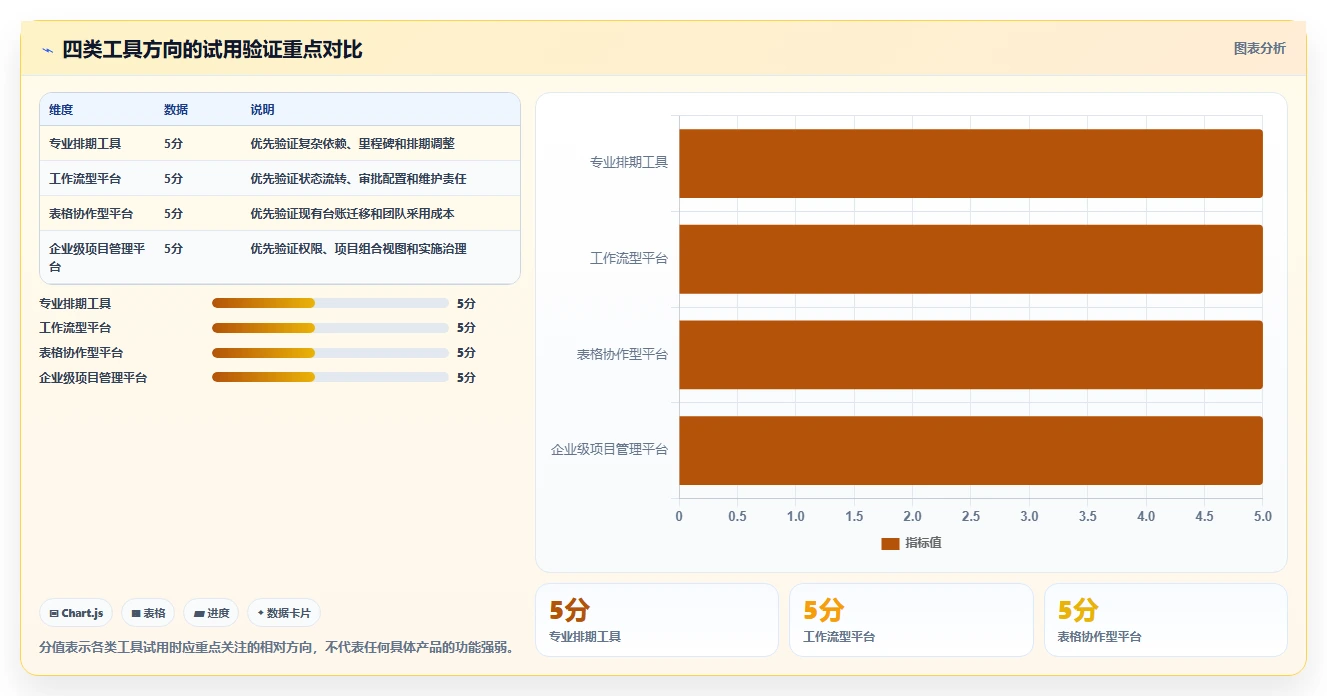Screen dimensions: 1327x696
Task: Click the 工作流型平台 chart bar
Action: pos(971,259)
